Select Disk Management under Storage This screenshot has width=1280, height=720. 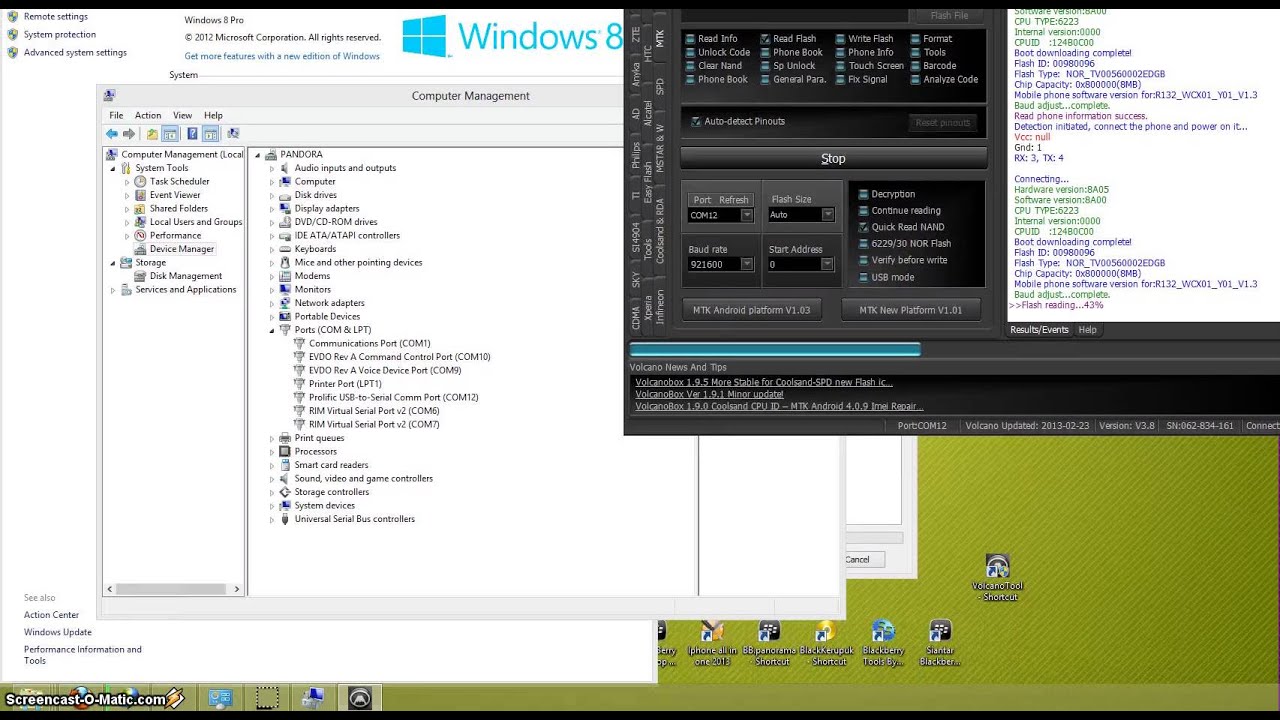coord(186,276)
